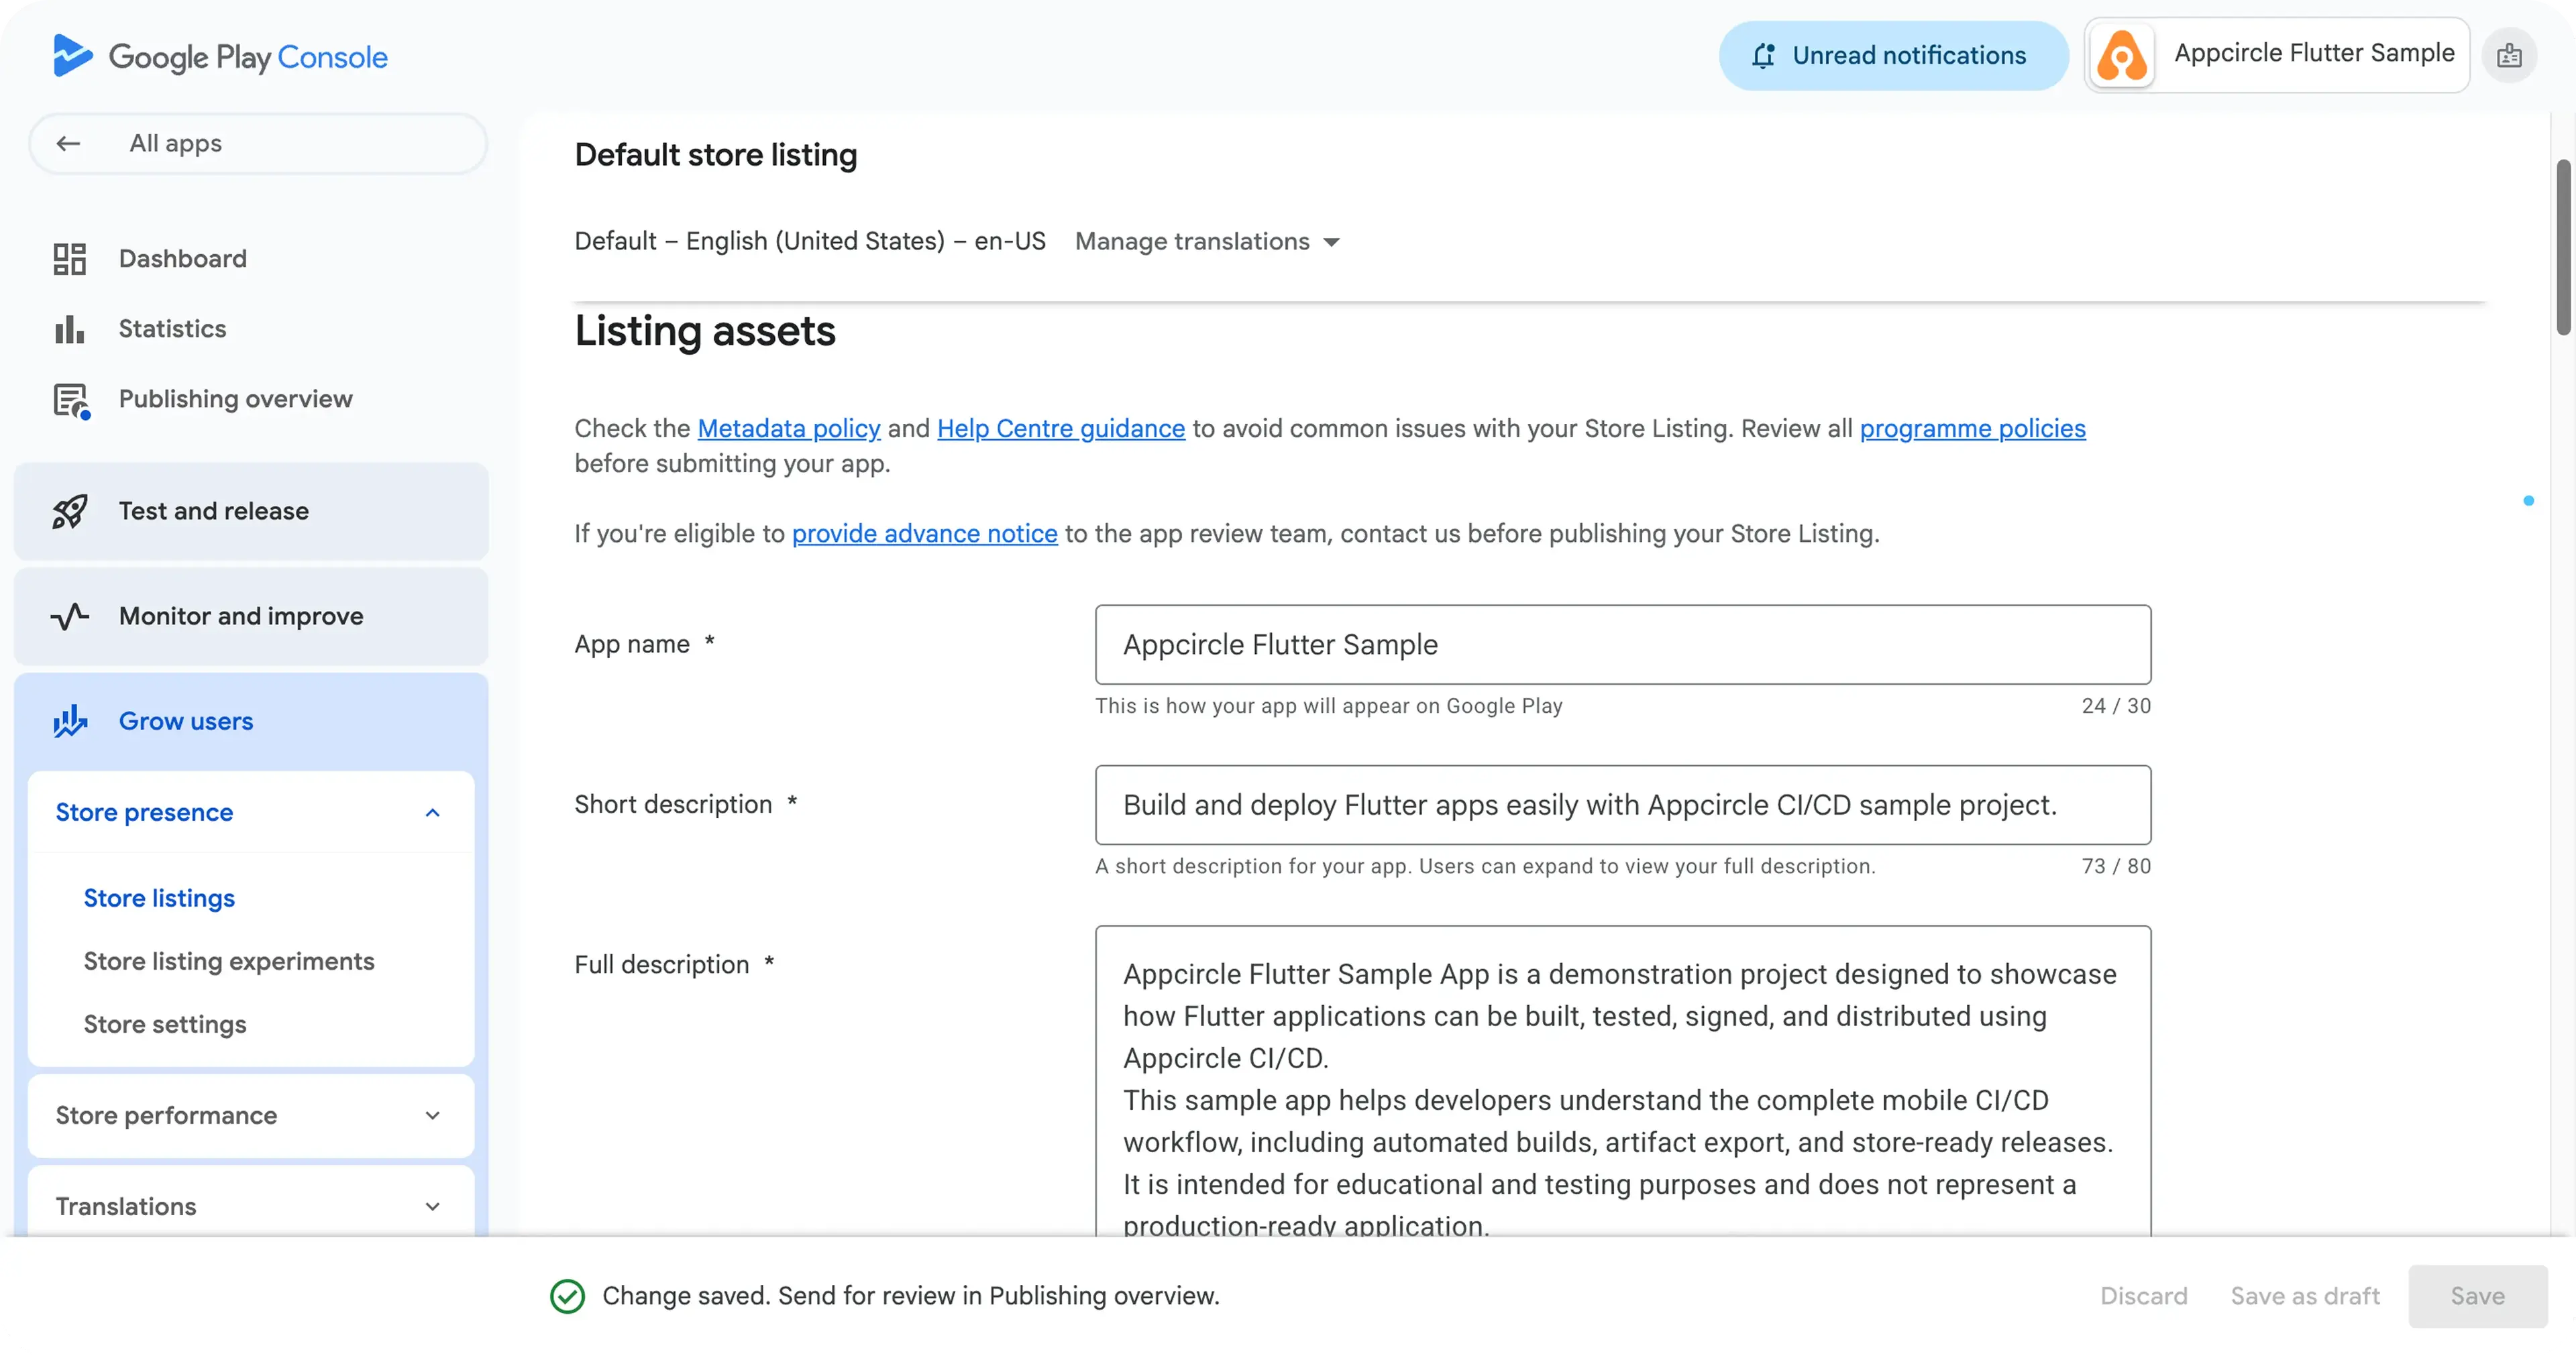2576x1356 pixels.
Task: Click Save as draft
Action: pos(2305,1296)
